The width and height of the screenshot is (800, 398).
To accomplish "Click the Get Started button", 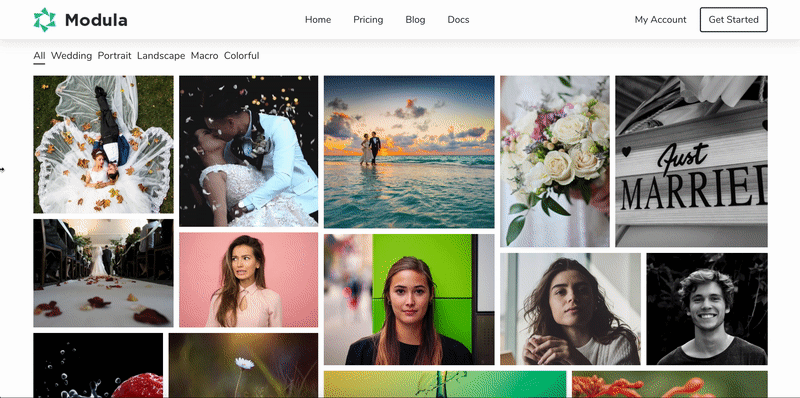I will [733, 20].
